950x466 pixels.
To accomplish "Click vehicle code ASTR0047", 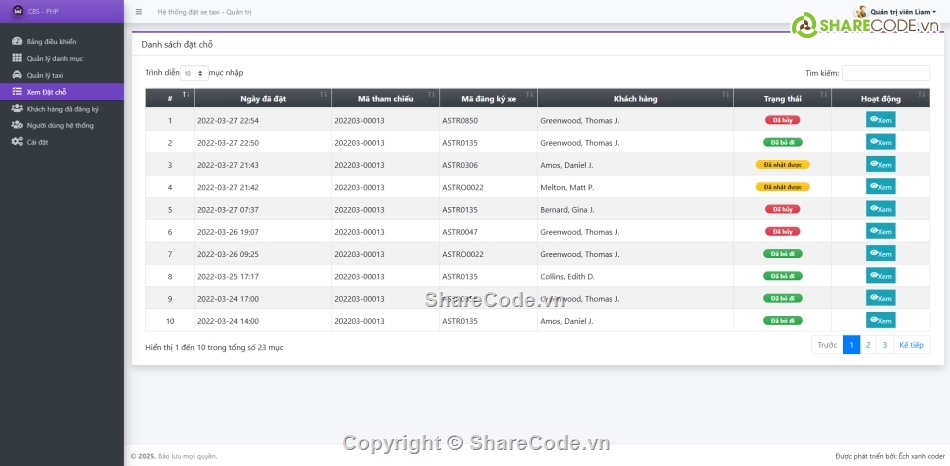I will [x=460, y=232].
